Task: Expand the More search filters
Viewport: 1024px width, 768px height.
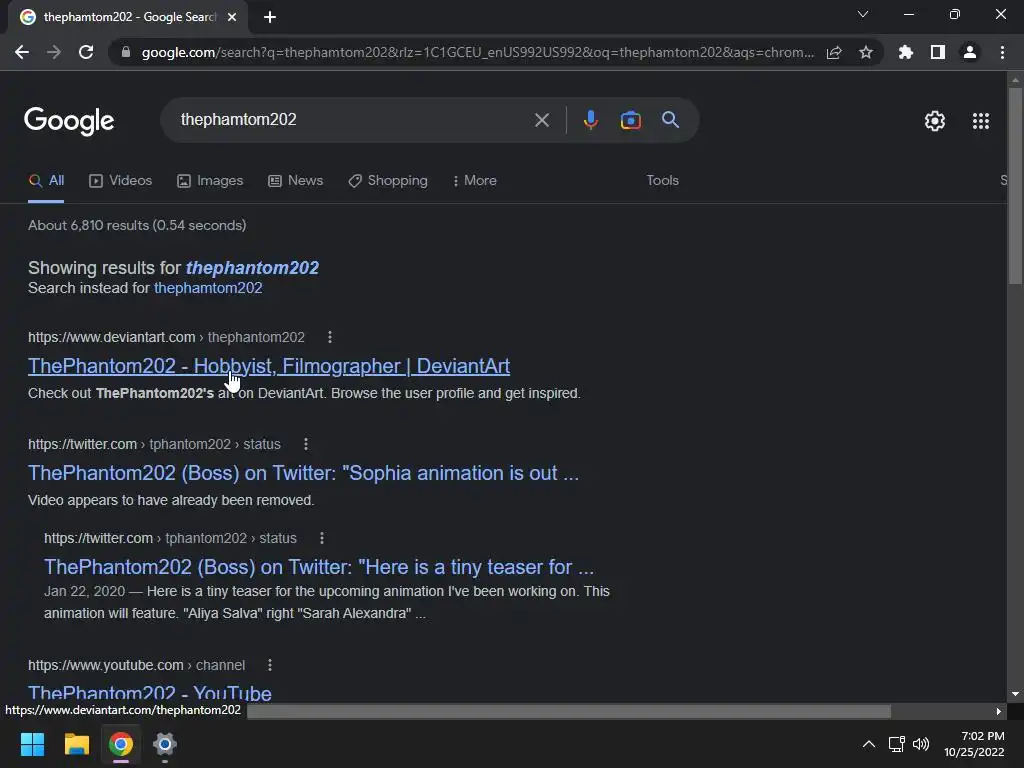Action: coord(475,181)
